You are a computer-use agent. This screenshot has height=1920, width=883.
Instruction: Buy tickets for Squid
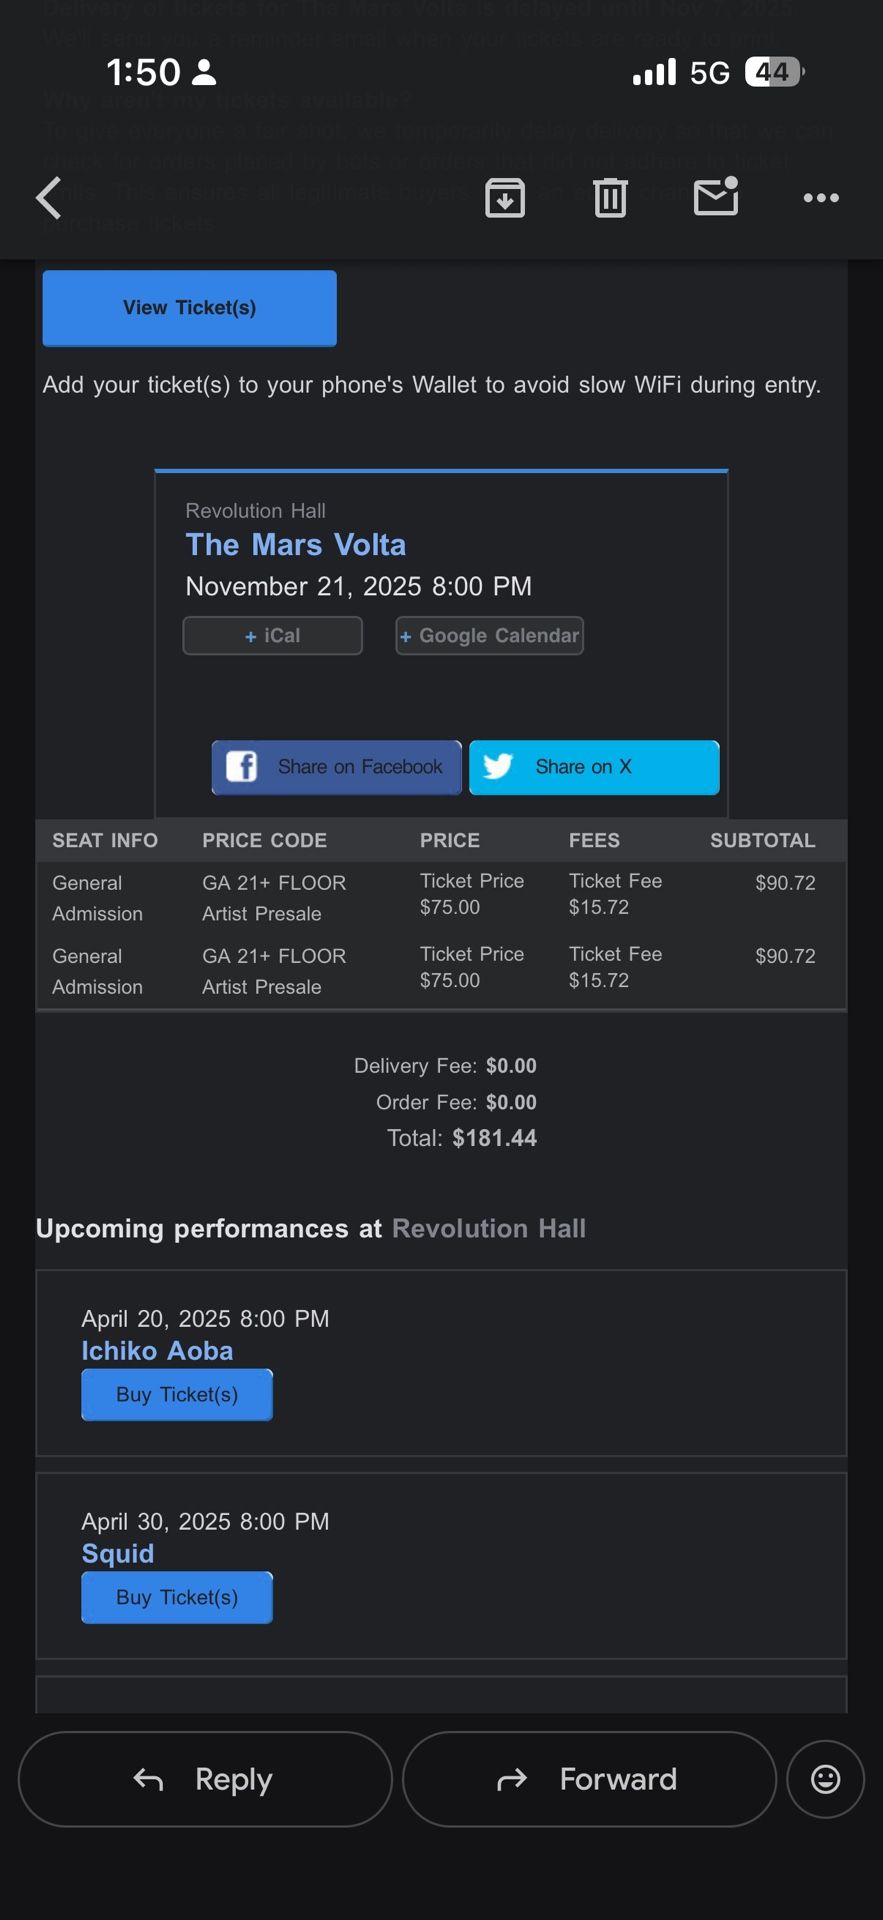(x=177, y=1597)
